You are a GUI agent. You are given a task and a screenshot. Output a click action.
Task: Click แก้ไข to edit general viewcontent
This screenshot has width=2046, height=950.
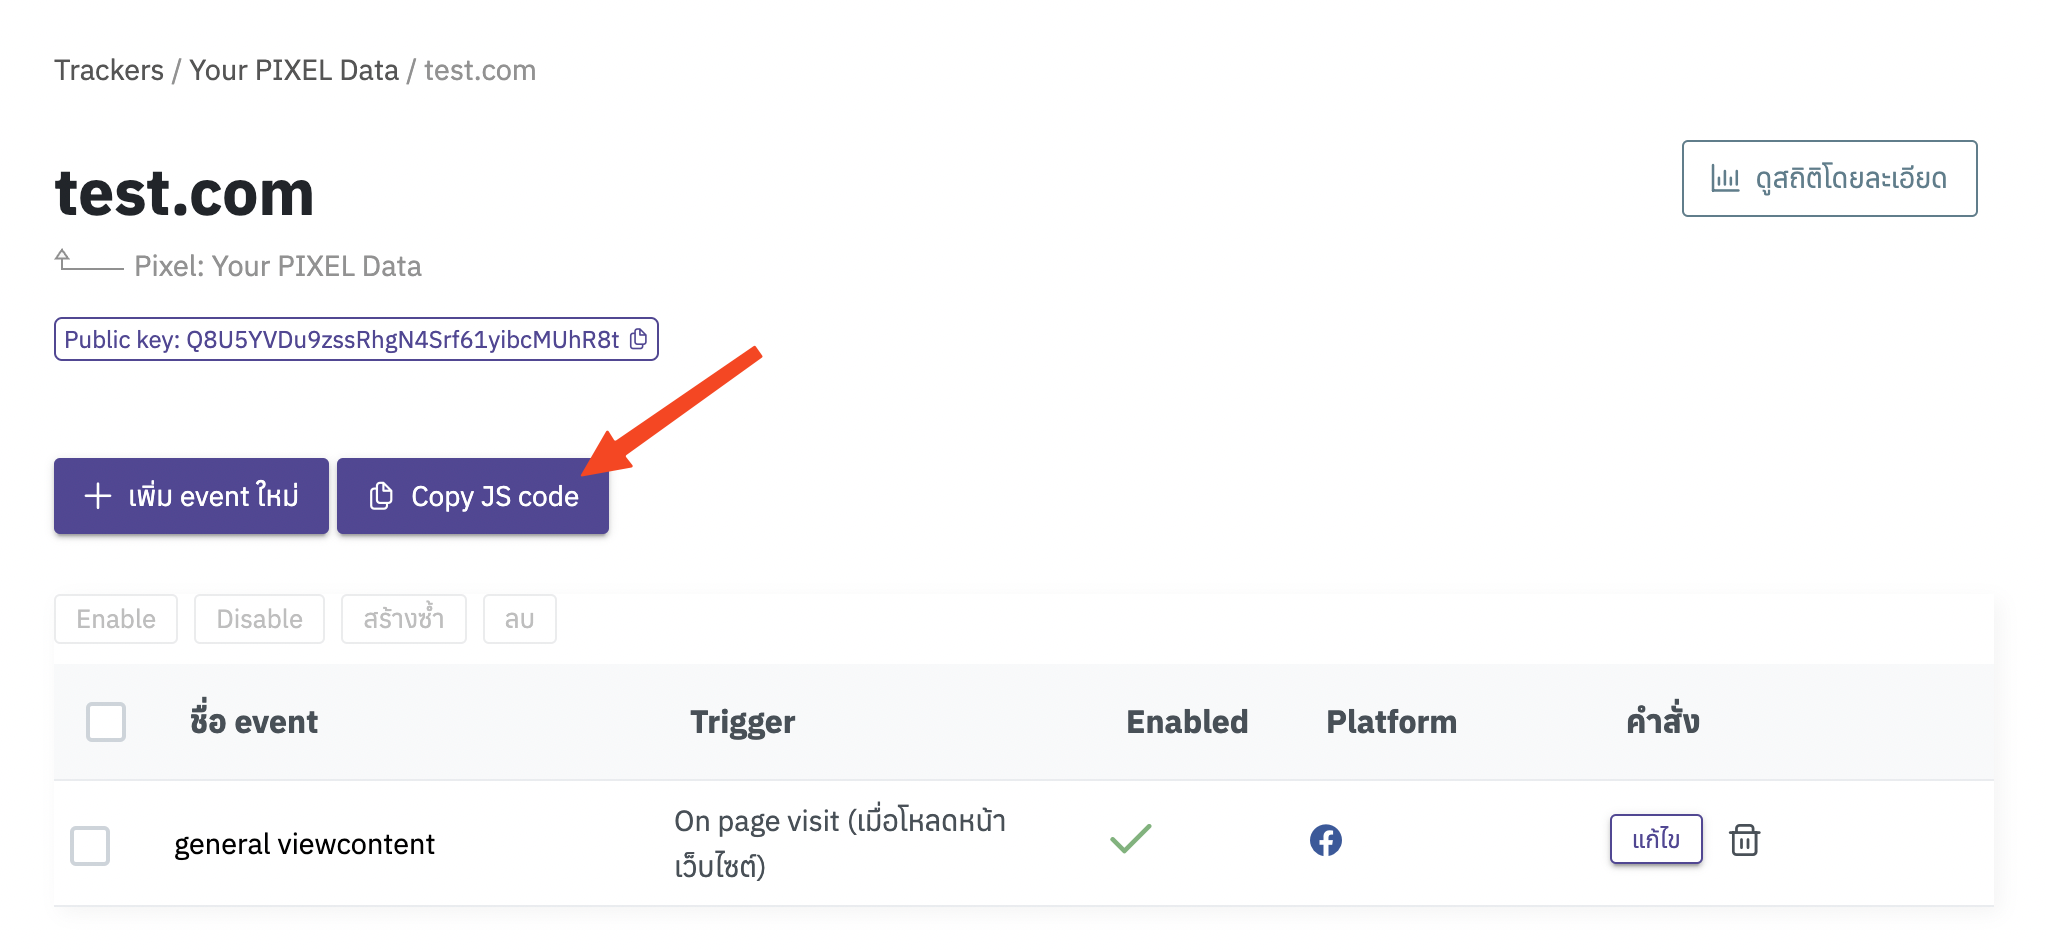[x=1655, y=839]
